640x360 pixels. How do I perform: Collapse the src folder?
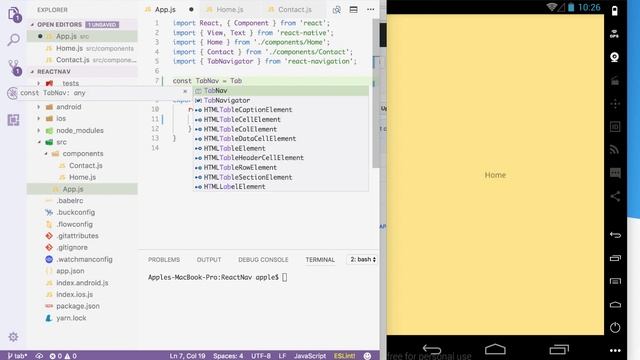click(x=39, y=142)
